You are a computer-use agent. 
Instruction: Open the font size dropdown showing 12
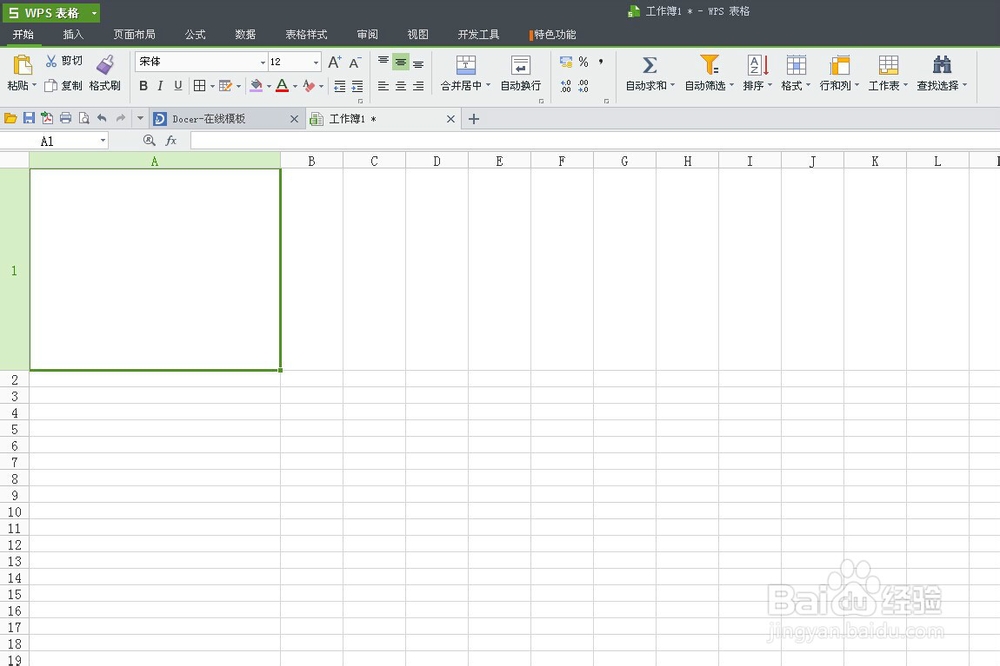tap(316, 62)
